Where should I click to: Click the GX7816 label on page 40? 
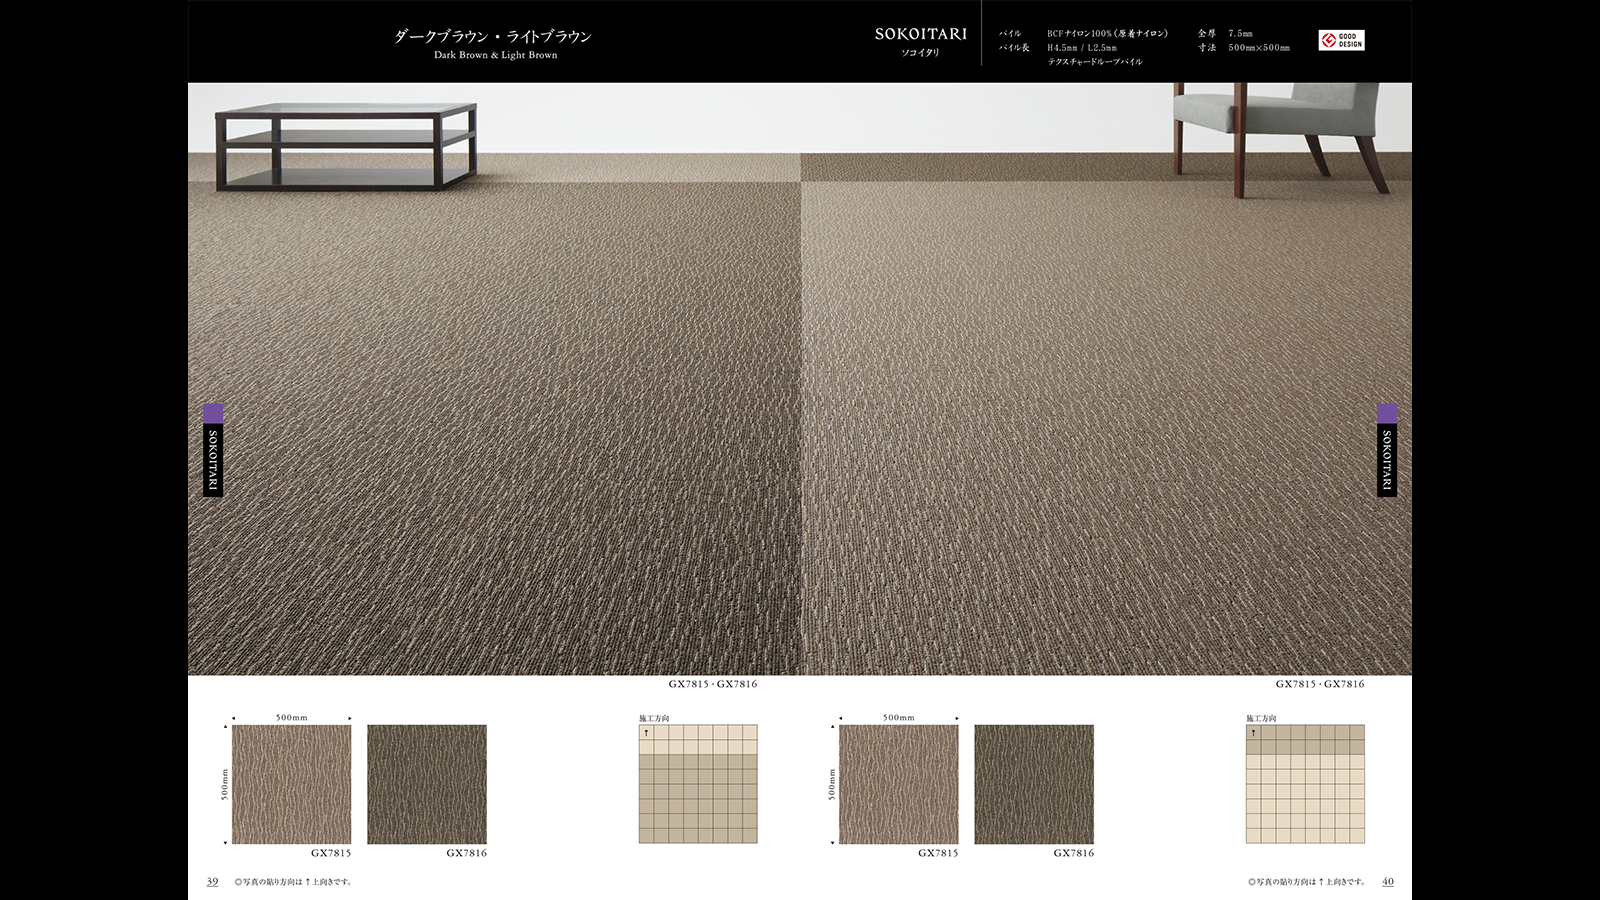(x=1074, y=853)
